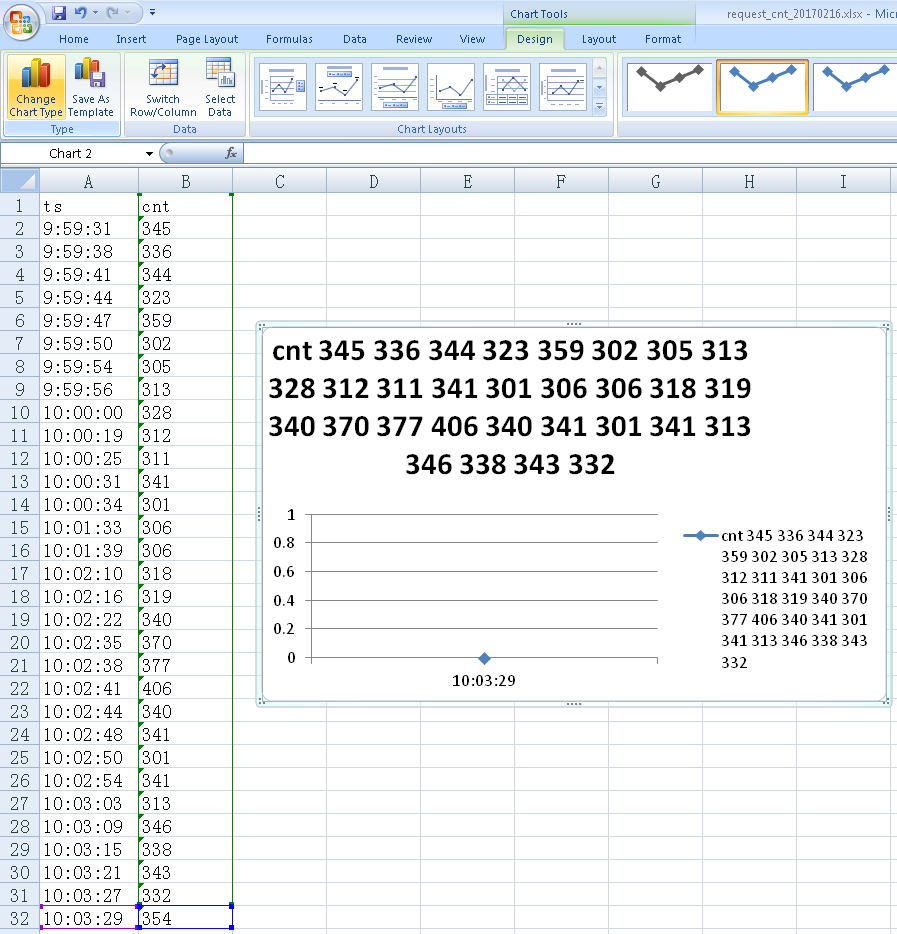Click the 10:03:29 chart axis label

point(484,681)
